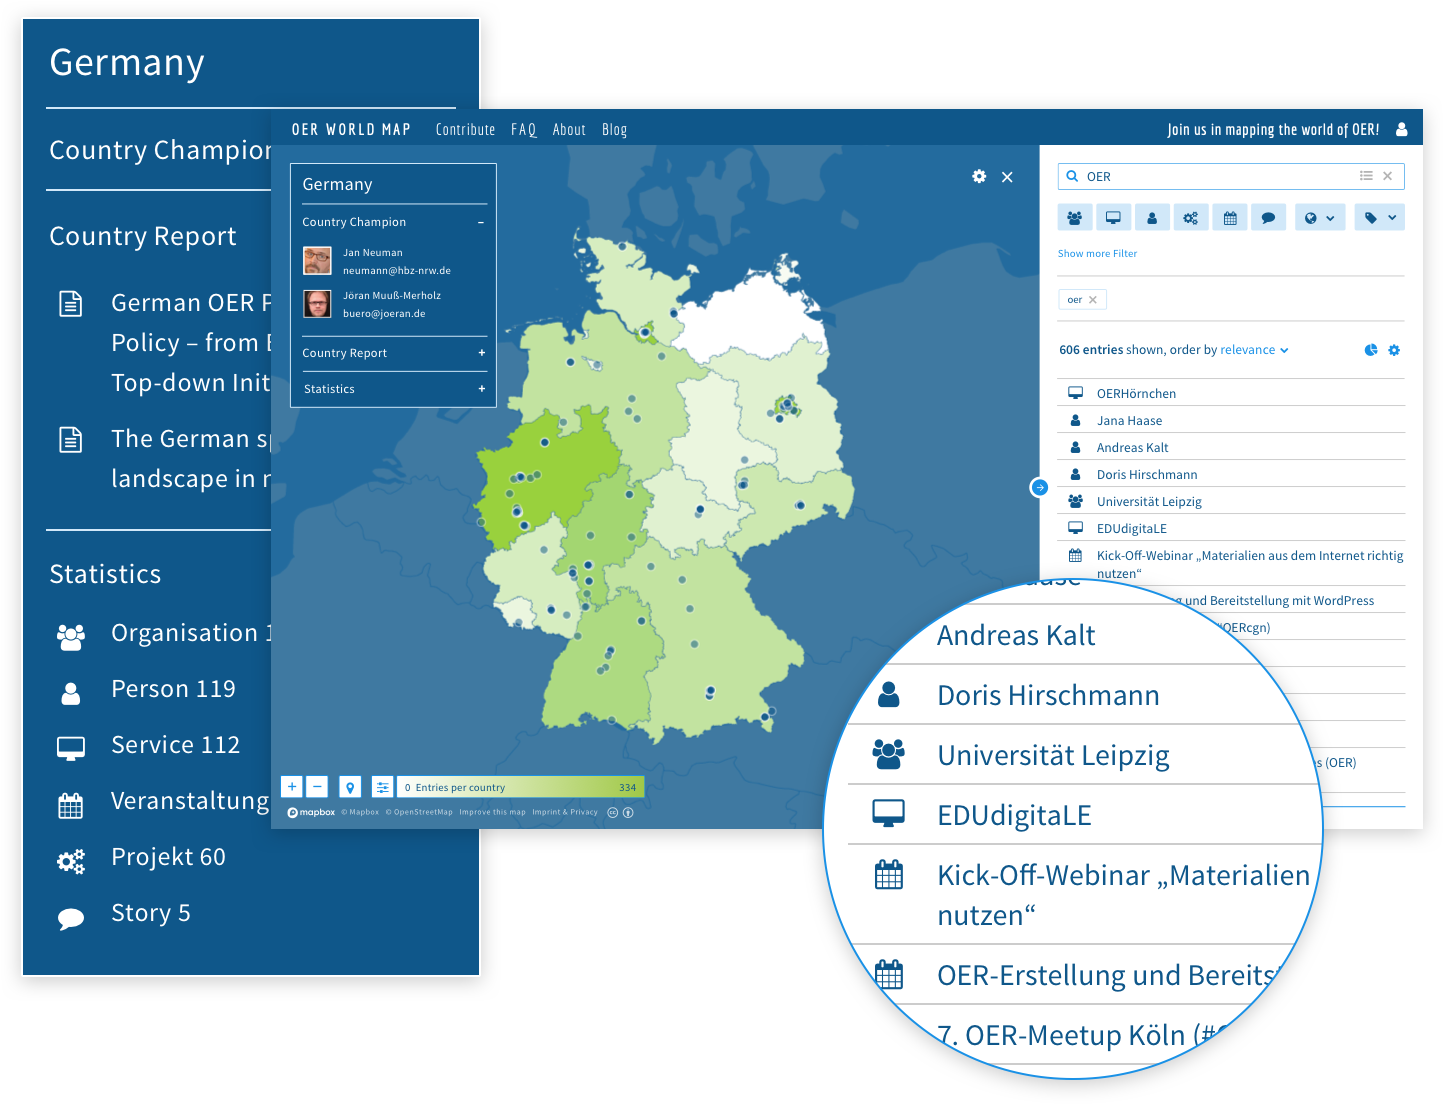Click the 'Improve this map' link
The width and height of the screenshot is (1443, 1104).
pos(492,812)
